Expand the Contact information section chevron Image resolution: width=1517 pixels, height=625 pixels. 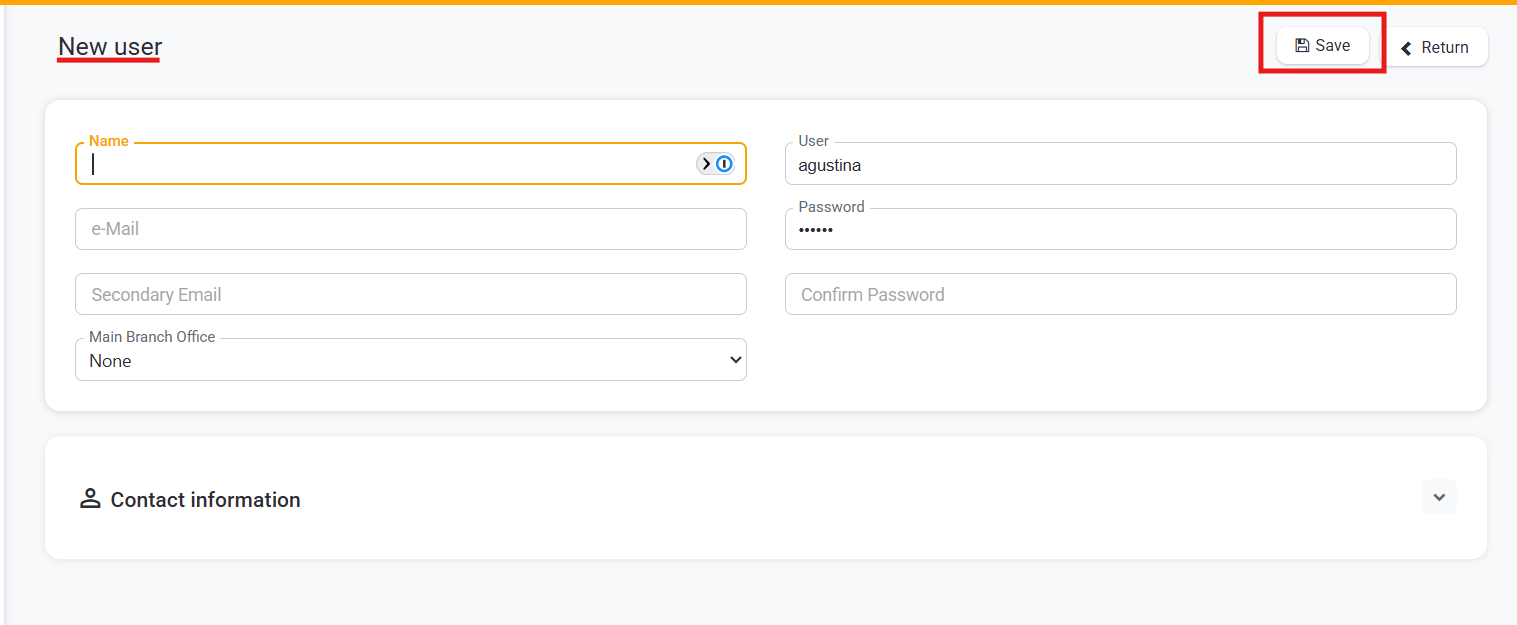(x=1438, y=497)
